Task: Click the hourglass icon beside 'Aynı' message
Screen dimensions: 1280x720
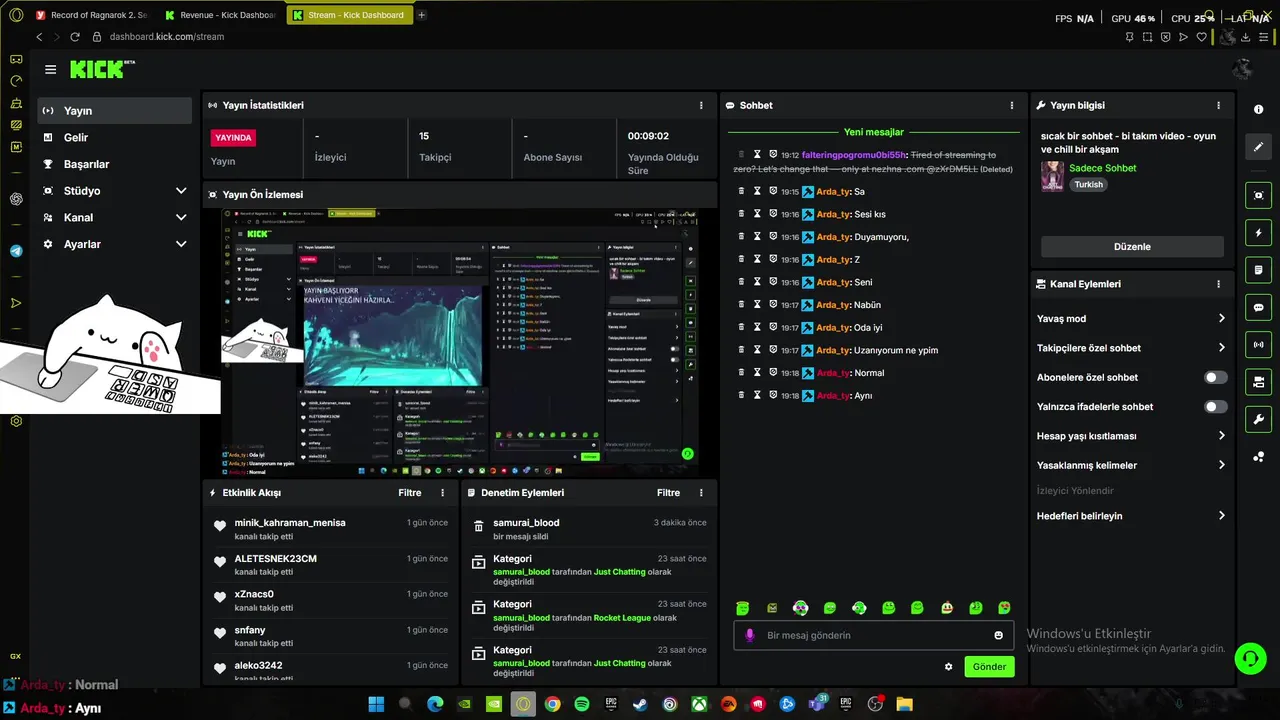Action: click(757, 395)
